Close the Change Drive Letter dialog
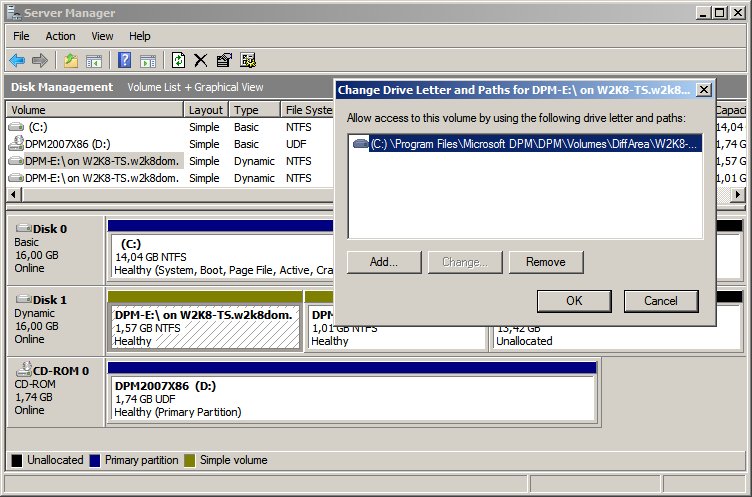The width and height of the screenshot is (752, 497). (x=704, y=90)
